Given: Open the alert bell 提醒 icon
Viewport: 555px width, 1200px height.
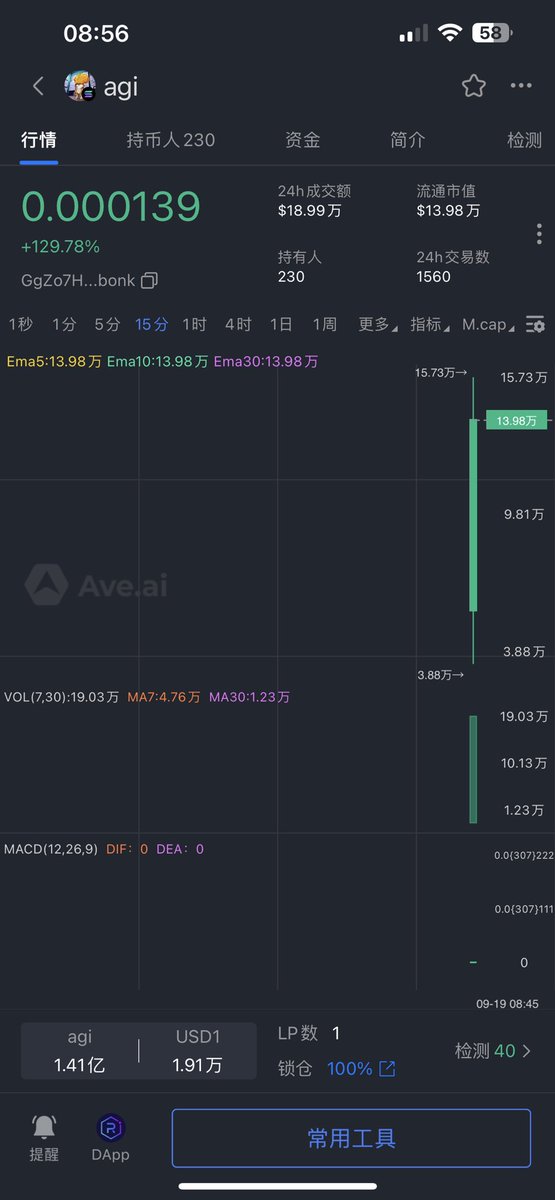Looking at the screenshot, I should point(44,1128).
